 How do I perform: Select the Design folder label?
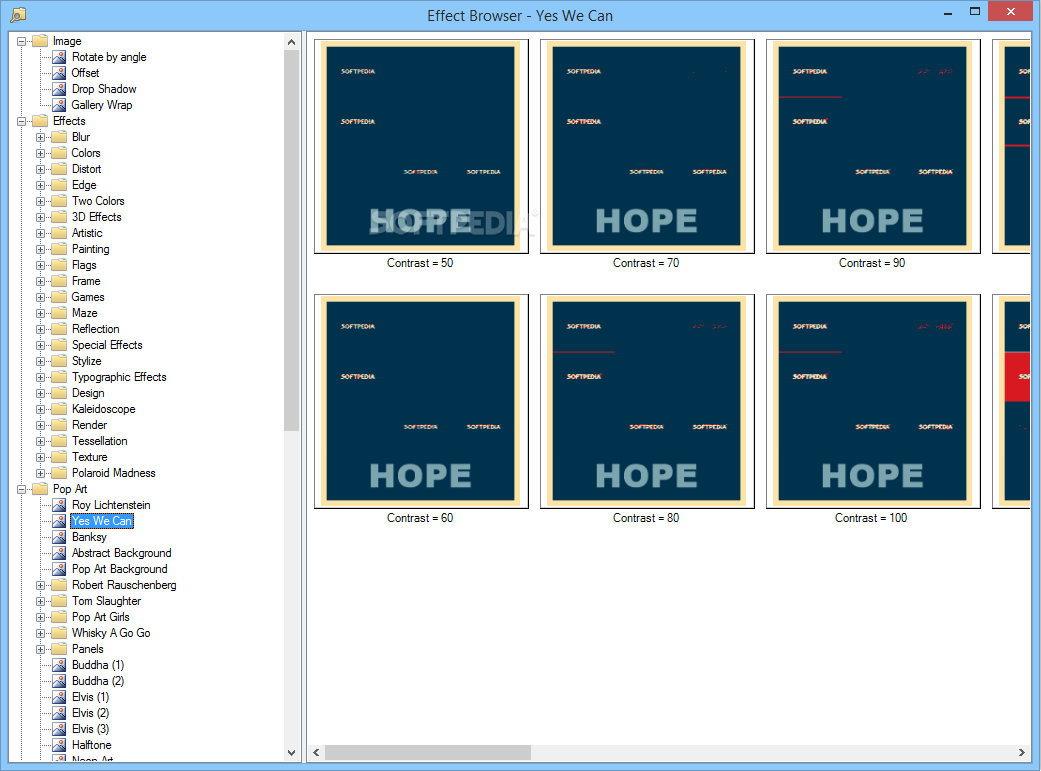88,392
